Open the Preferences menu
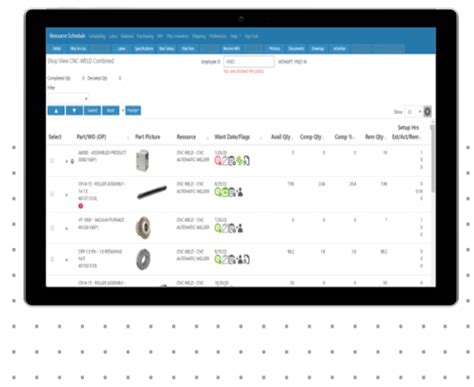The height and width of the screenshot is (387, 474). (218, 36)
